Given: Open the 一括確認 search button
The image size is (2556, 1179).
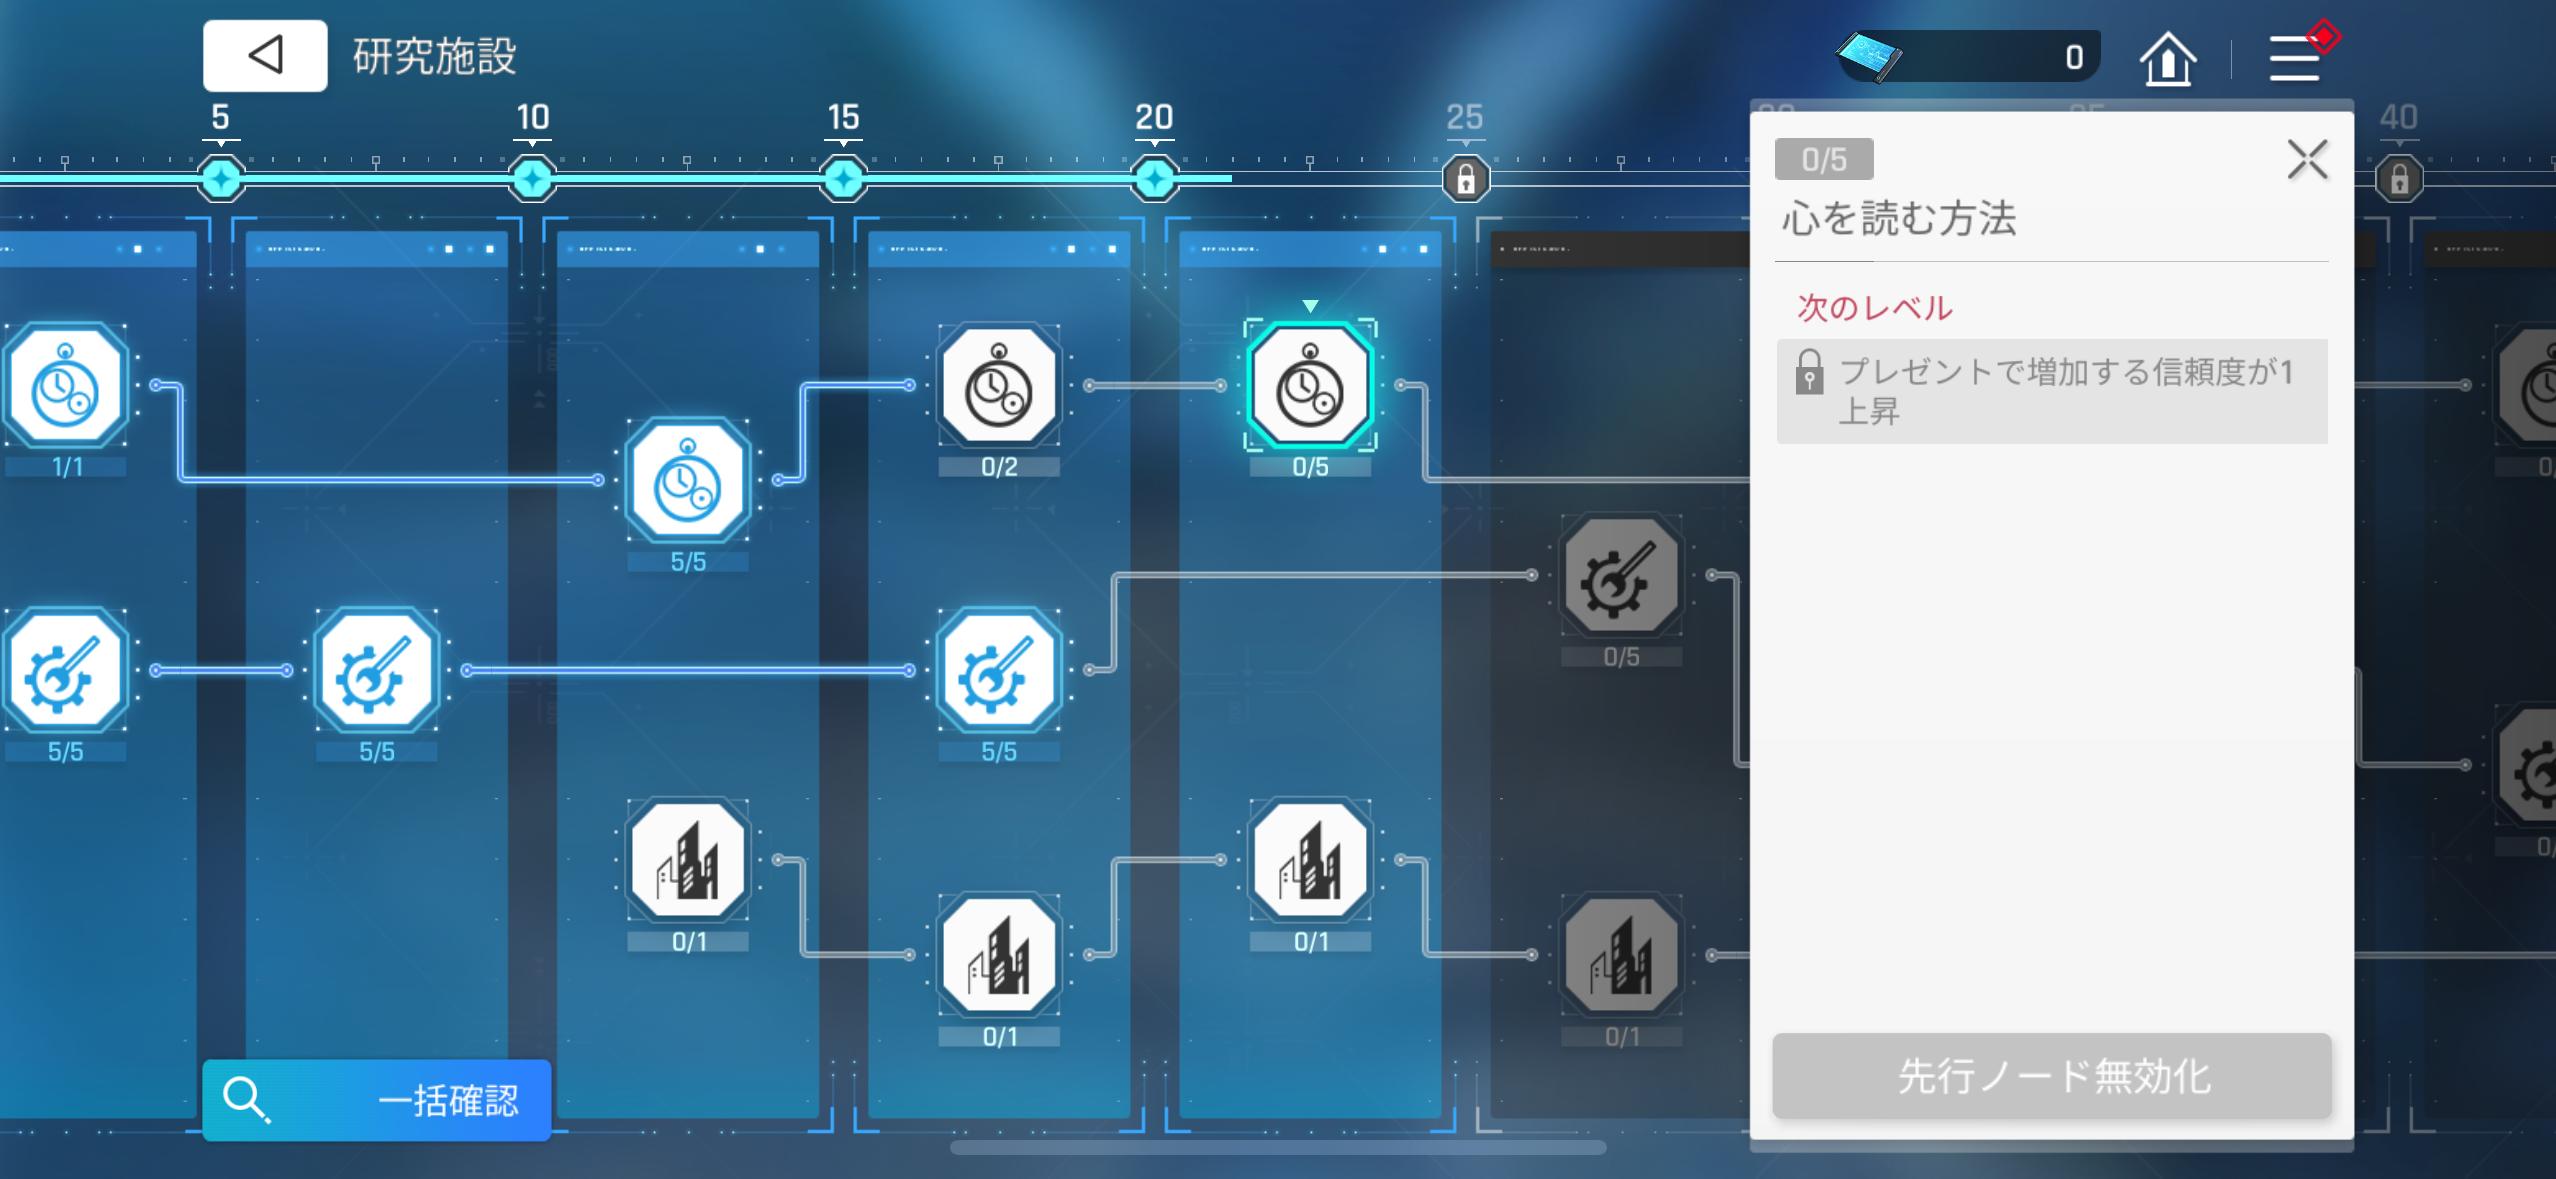Looking at the screenshot, I should click(x=377, y=1100).
